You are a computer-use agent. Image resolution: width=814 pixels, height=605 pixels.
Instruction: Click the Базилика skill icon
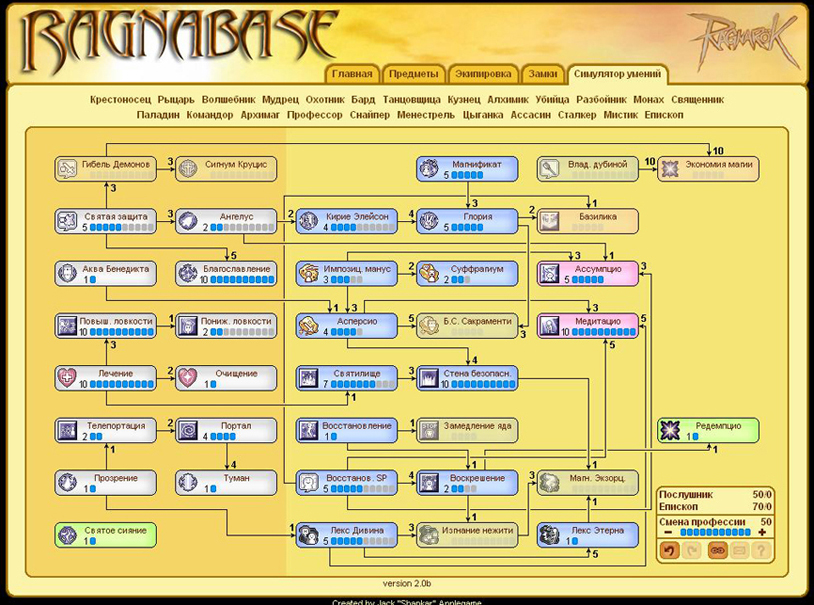[549, 222]
